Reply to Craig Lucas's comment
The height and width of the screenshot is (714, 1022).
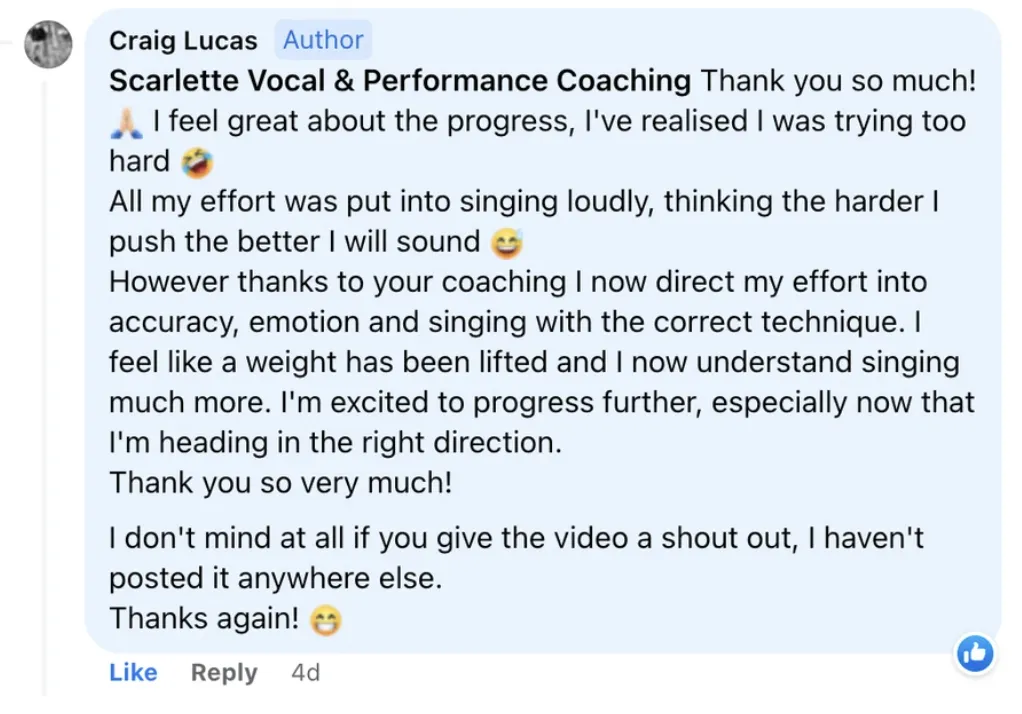224,673
